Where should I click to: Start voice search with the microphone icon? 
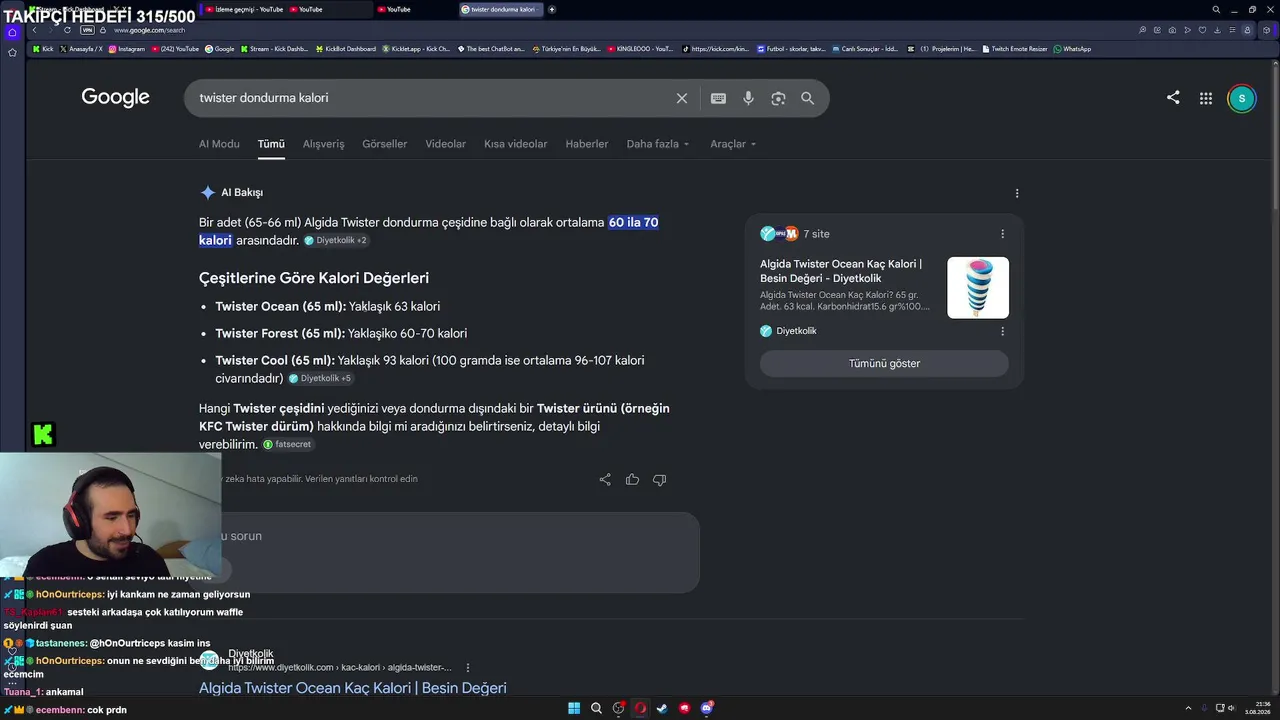click(x=748, y=98)
